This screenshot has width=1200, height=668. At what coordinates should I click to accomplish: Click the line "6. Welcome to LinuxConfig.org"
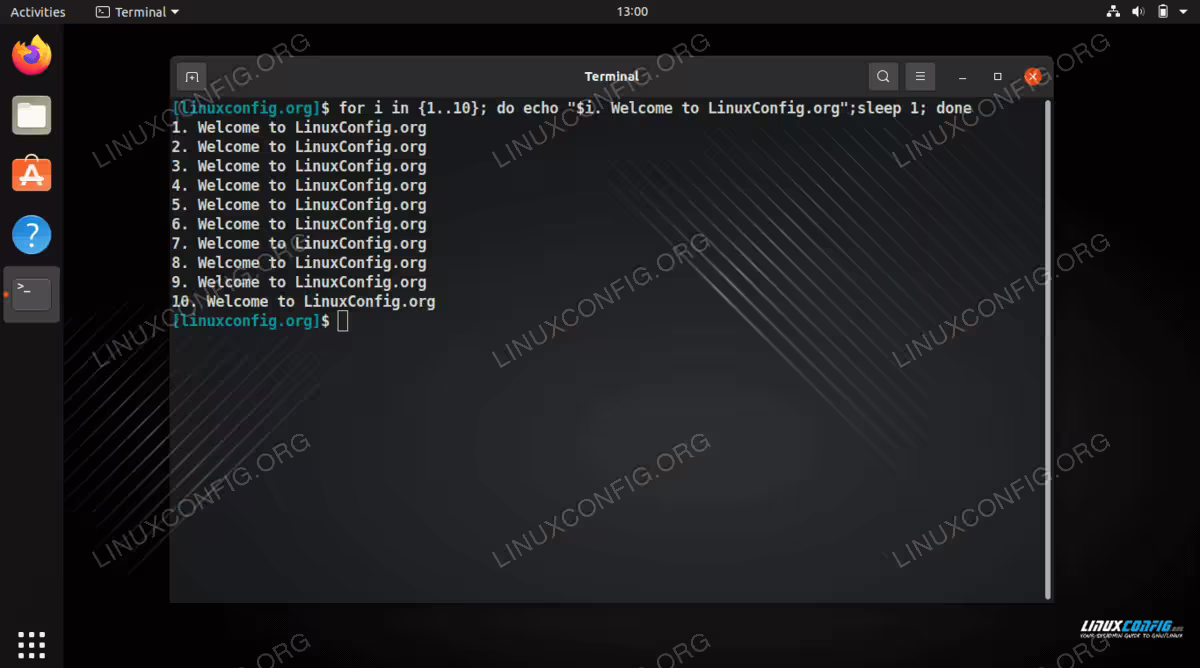(299, 224)
